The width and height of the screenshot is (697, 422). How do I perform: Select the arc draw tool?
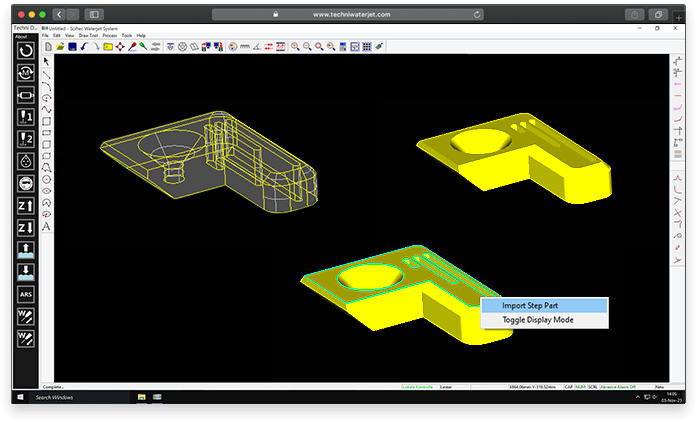[46, 86]
